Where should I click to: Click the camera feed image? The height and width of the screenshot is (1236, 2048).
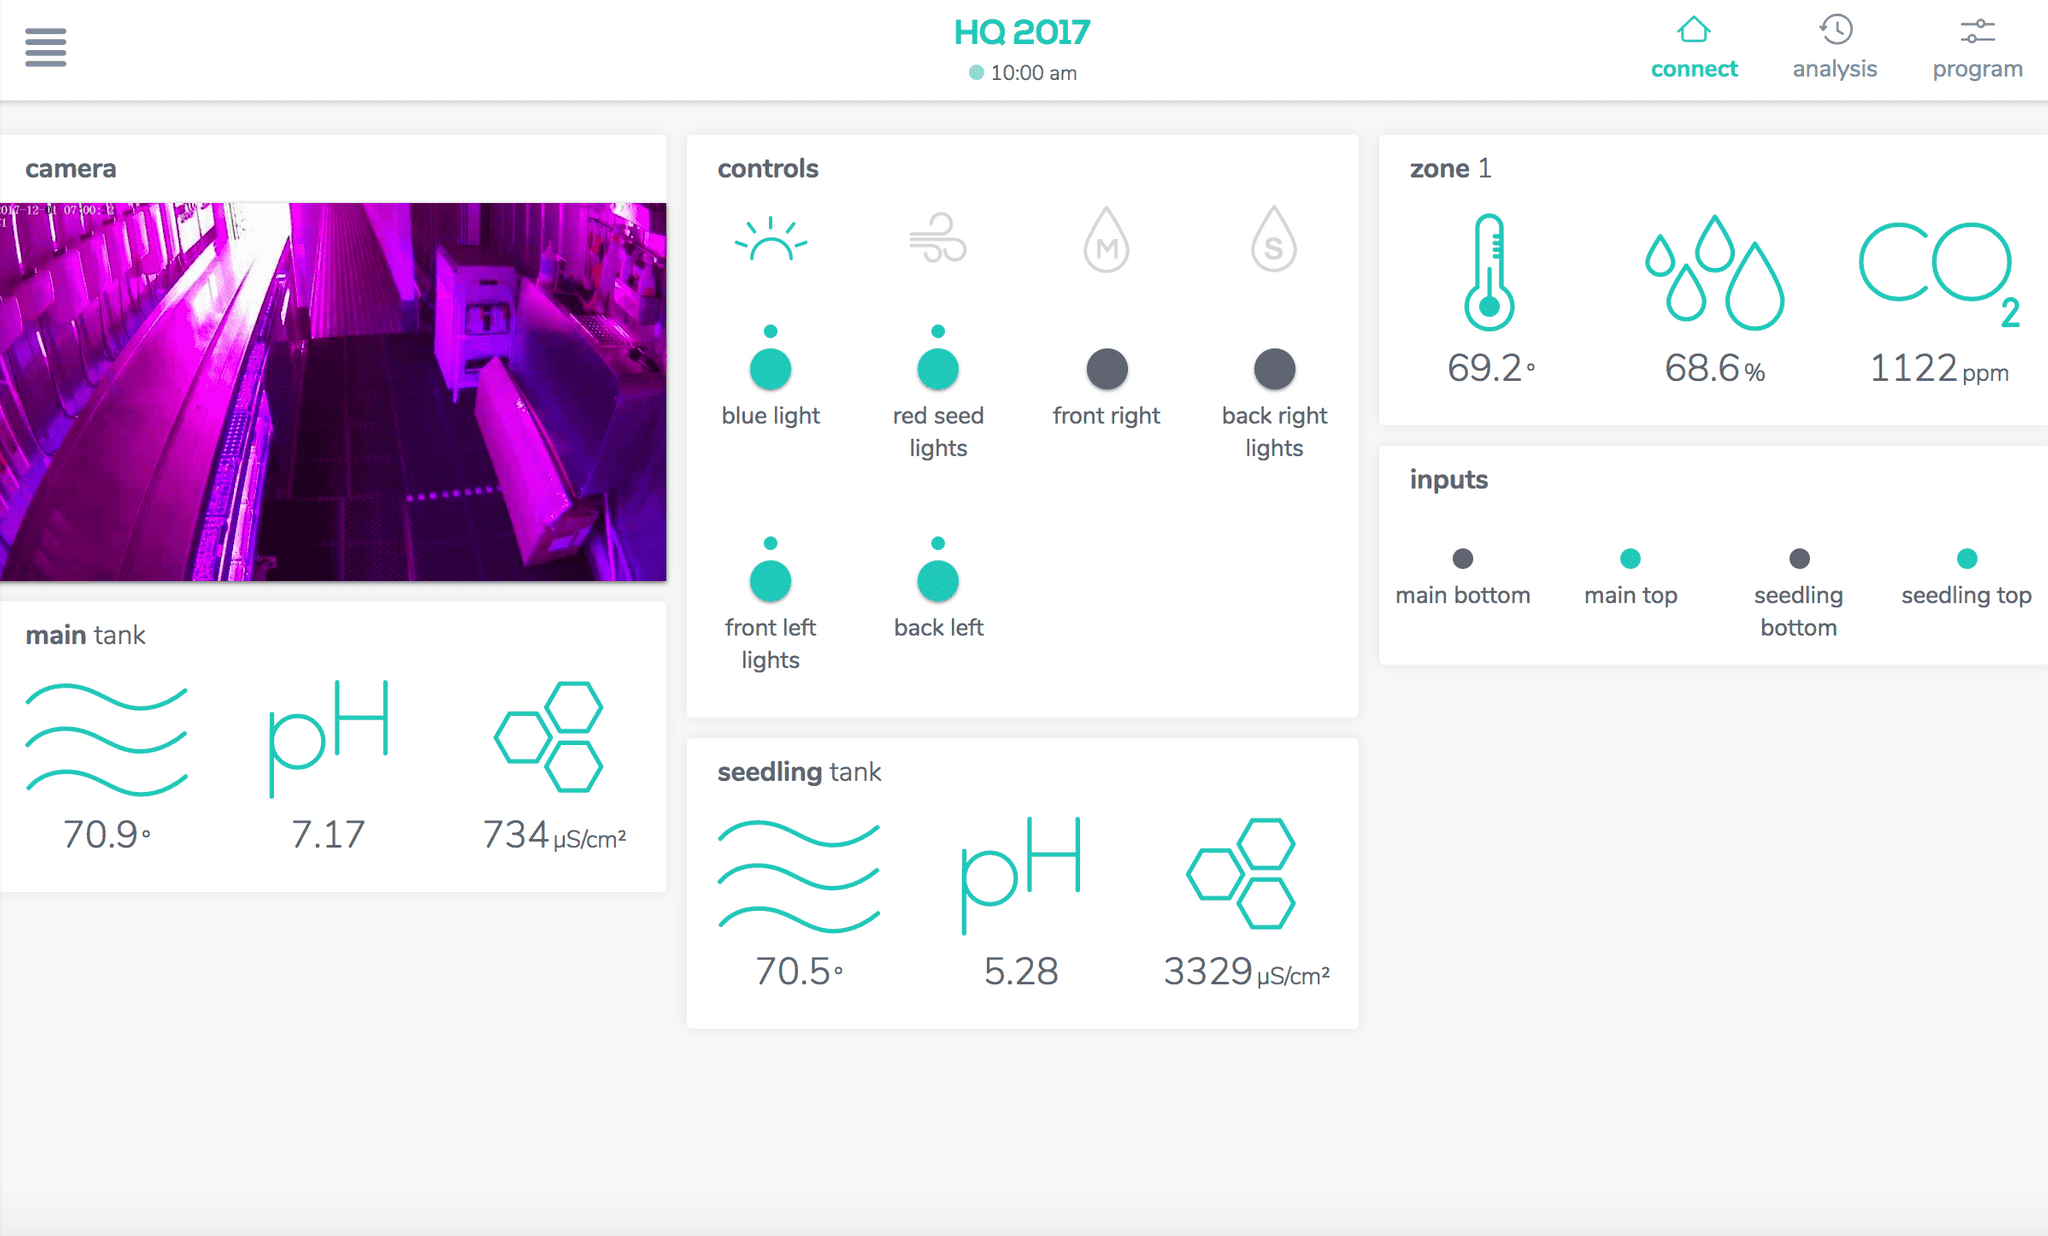333,391
